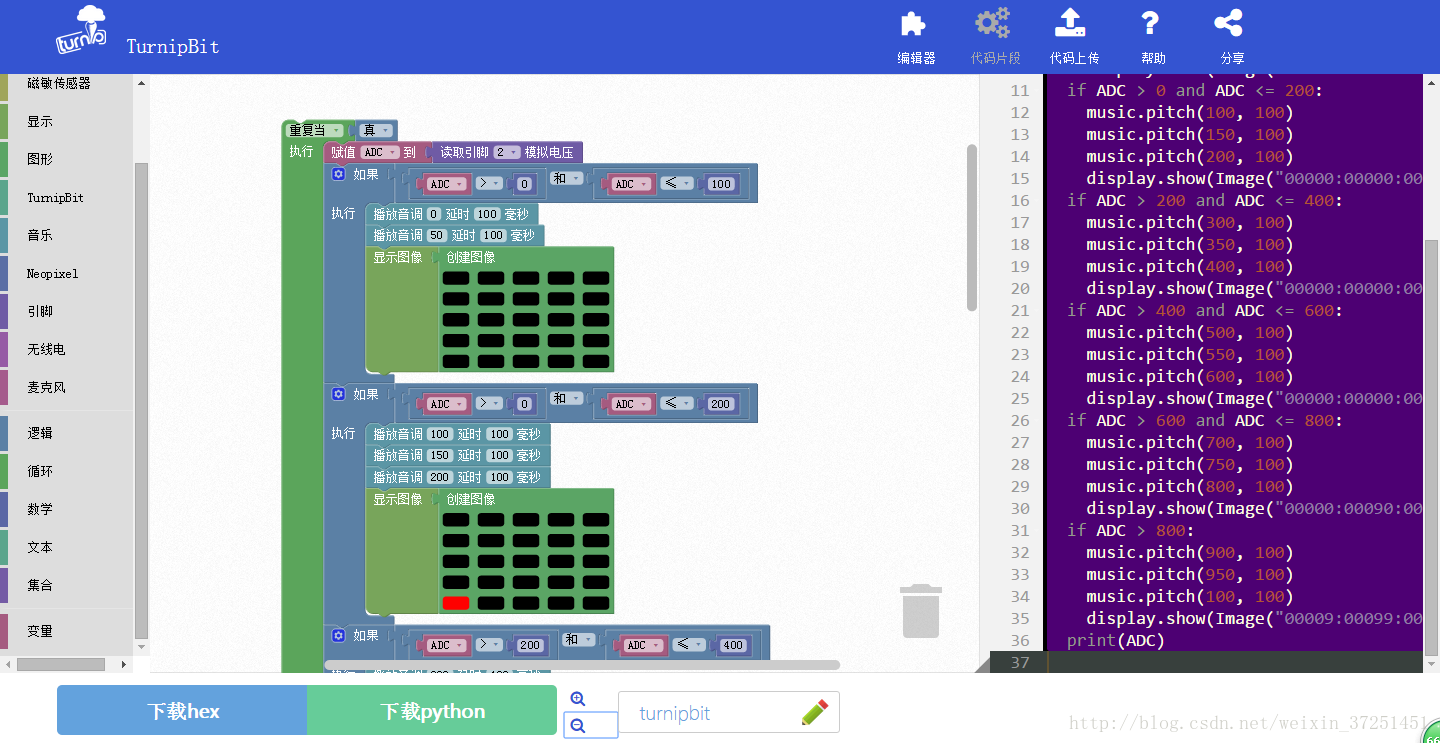Open the 逻辑 block category

coord(66,433)
